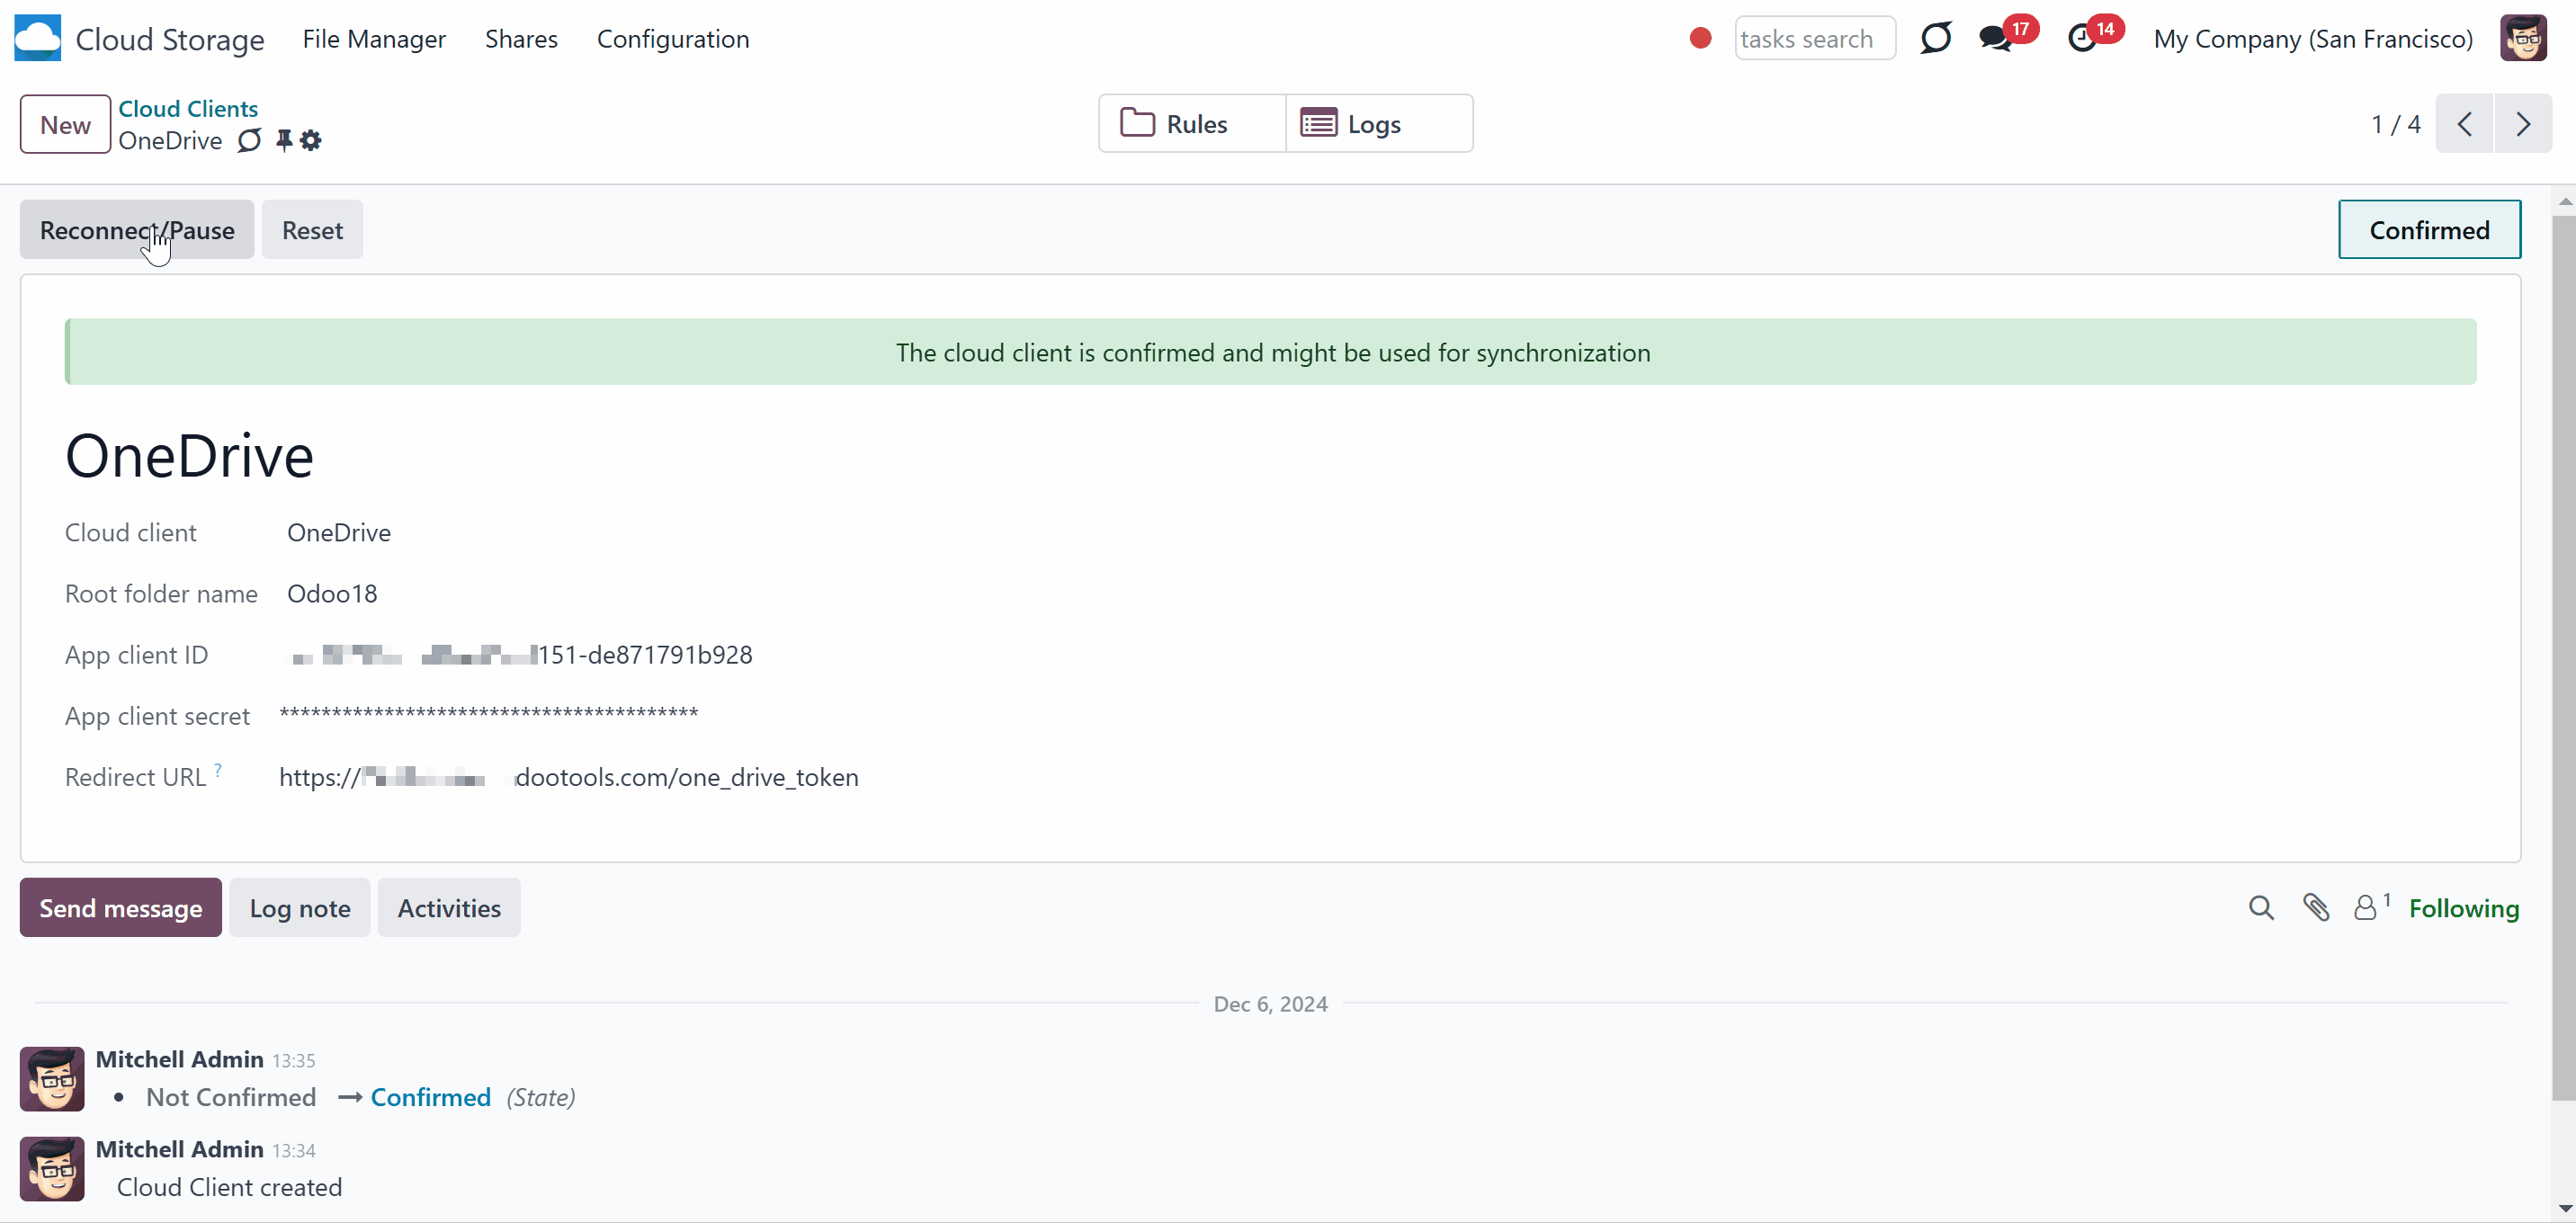Image resolution: width=2576 pixels, height=1223 pixels.
Task: Open the File Manager menu
Action: point(374,38)
